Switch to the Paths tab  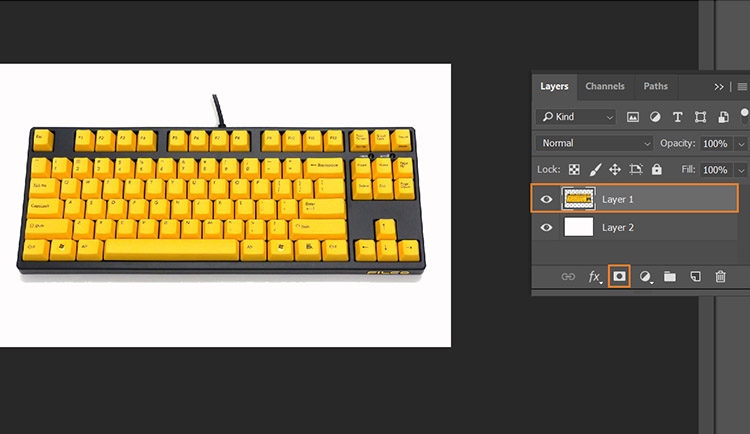click(655, 87)
